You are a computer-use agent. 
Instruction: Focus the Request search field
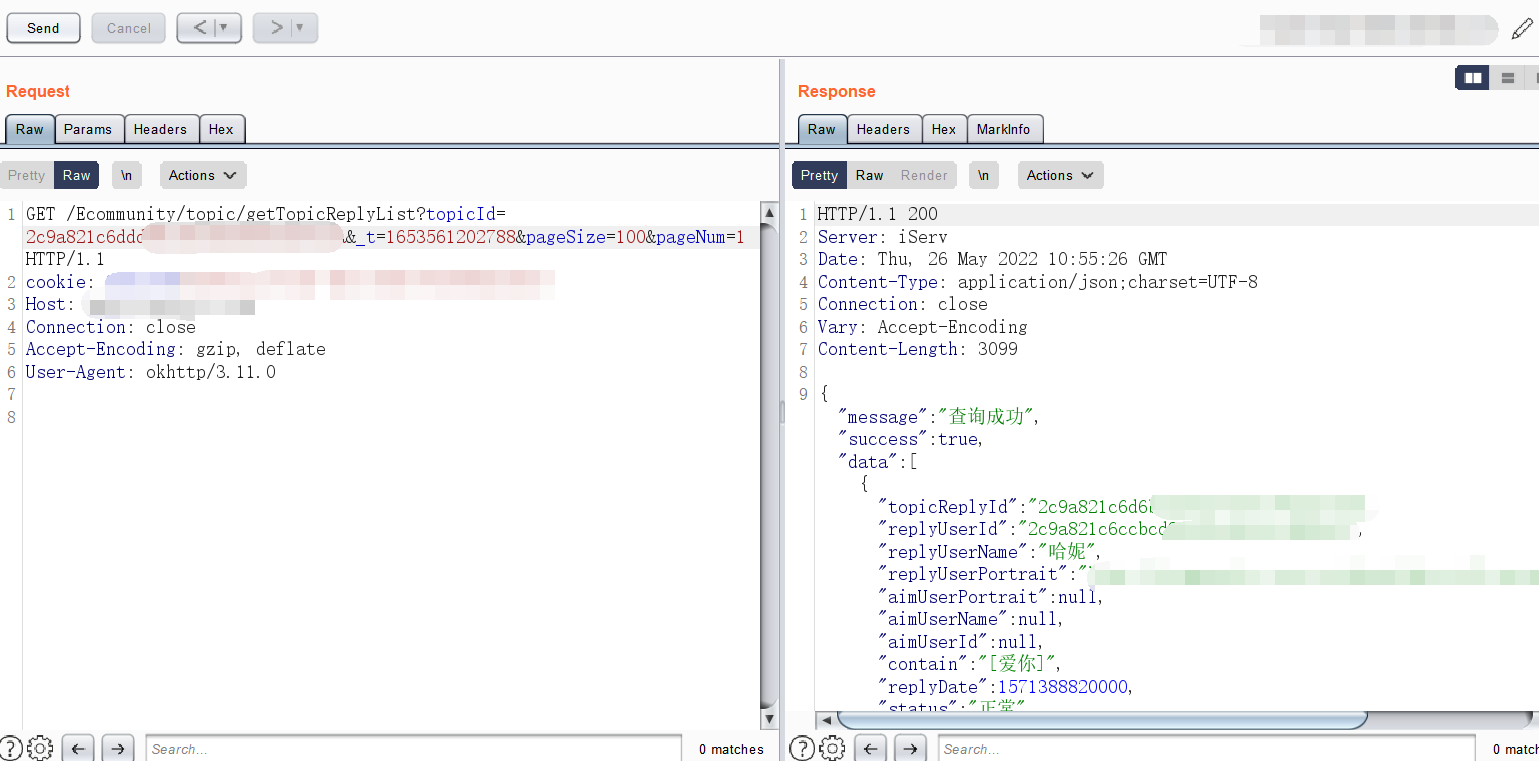pyautogui.click(x=414, y=749)
